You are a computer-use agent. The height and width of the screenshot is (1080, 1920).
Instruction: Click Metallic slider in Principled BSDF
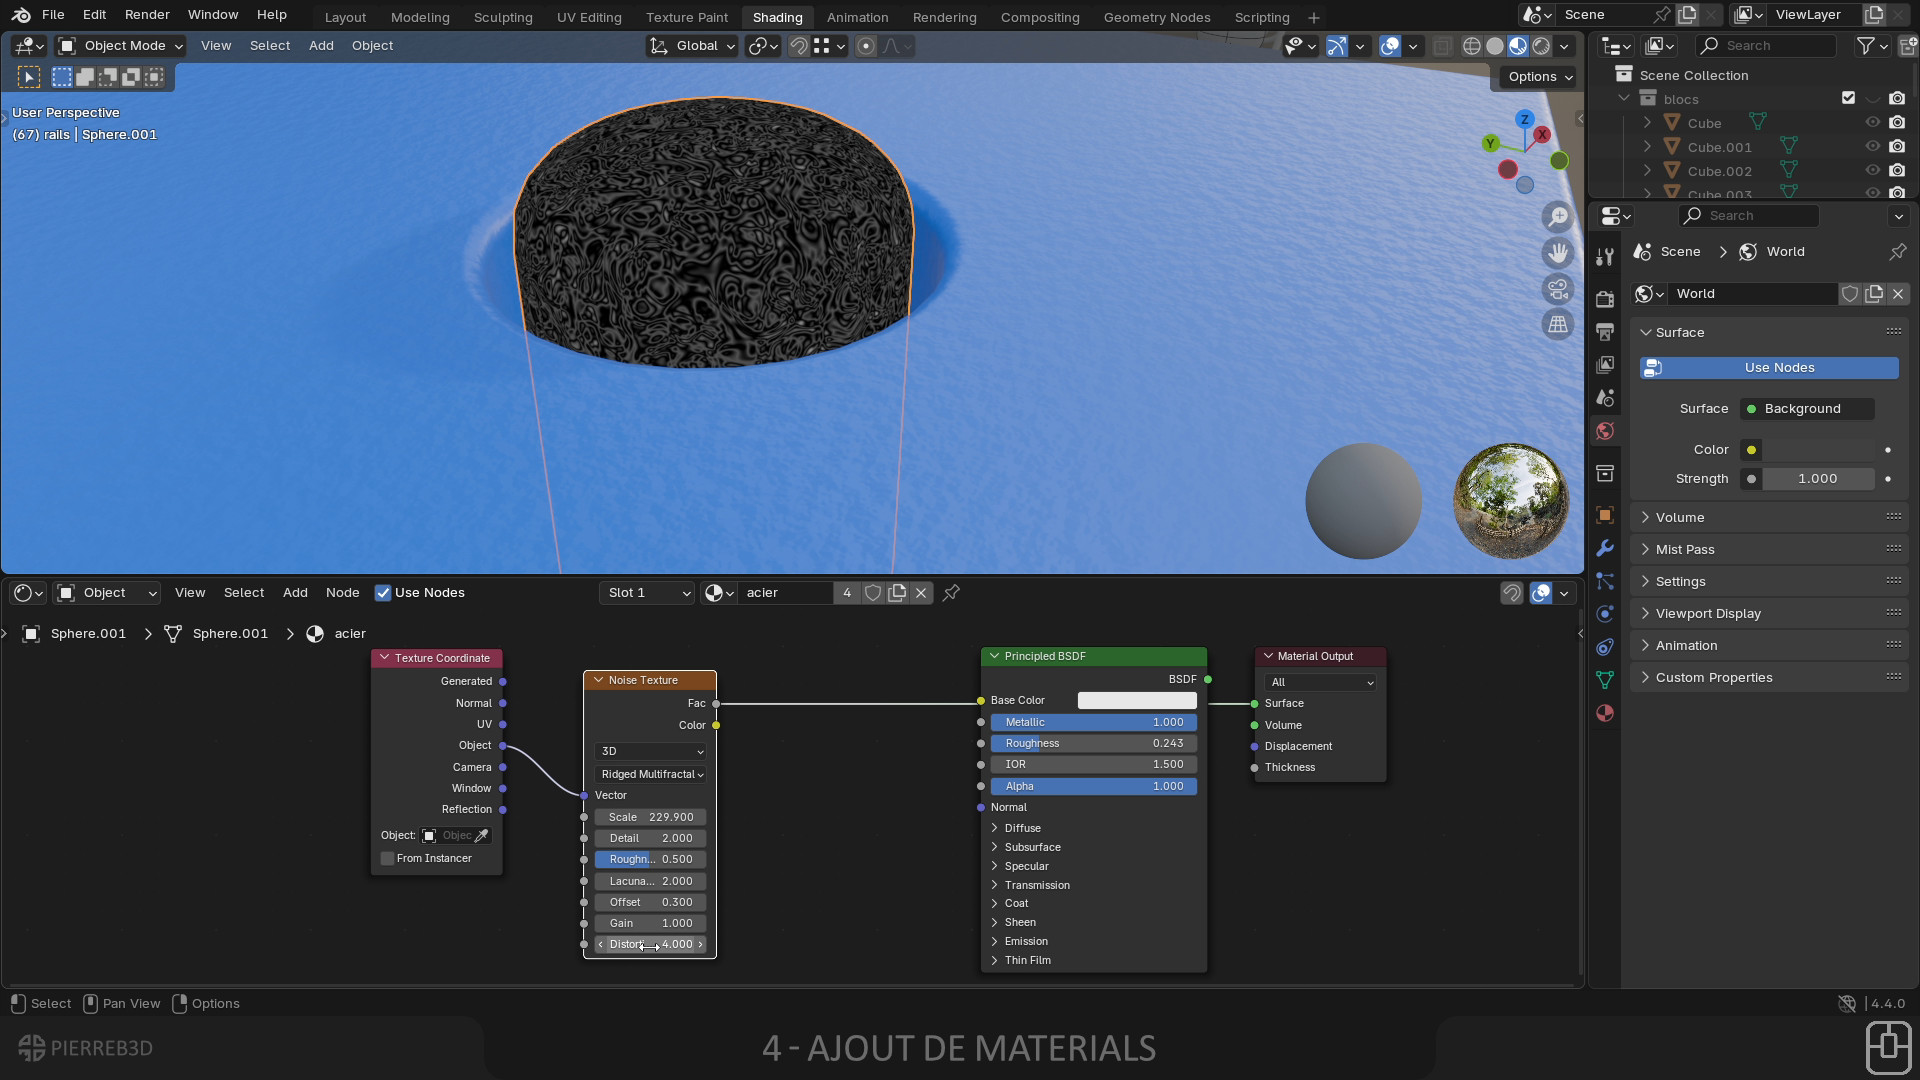(x=1094, y=722)
